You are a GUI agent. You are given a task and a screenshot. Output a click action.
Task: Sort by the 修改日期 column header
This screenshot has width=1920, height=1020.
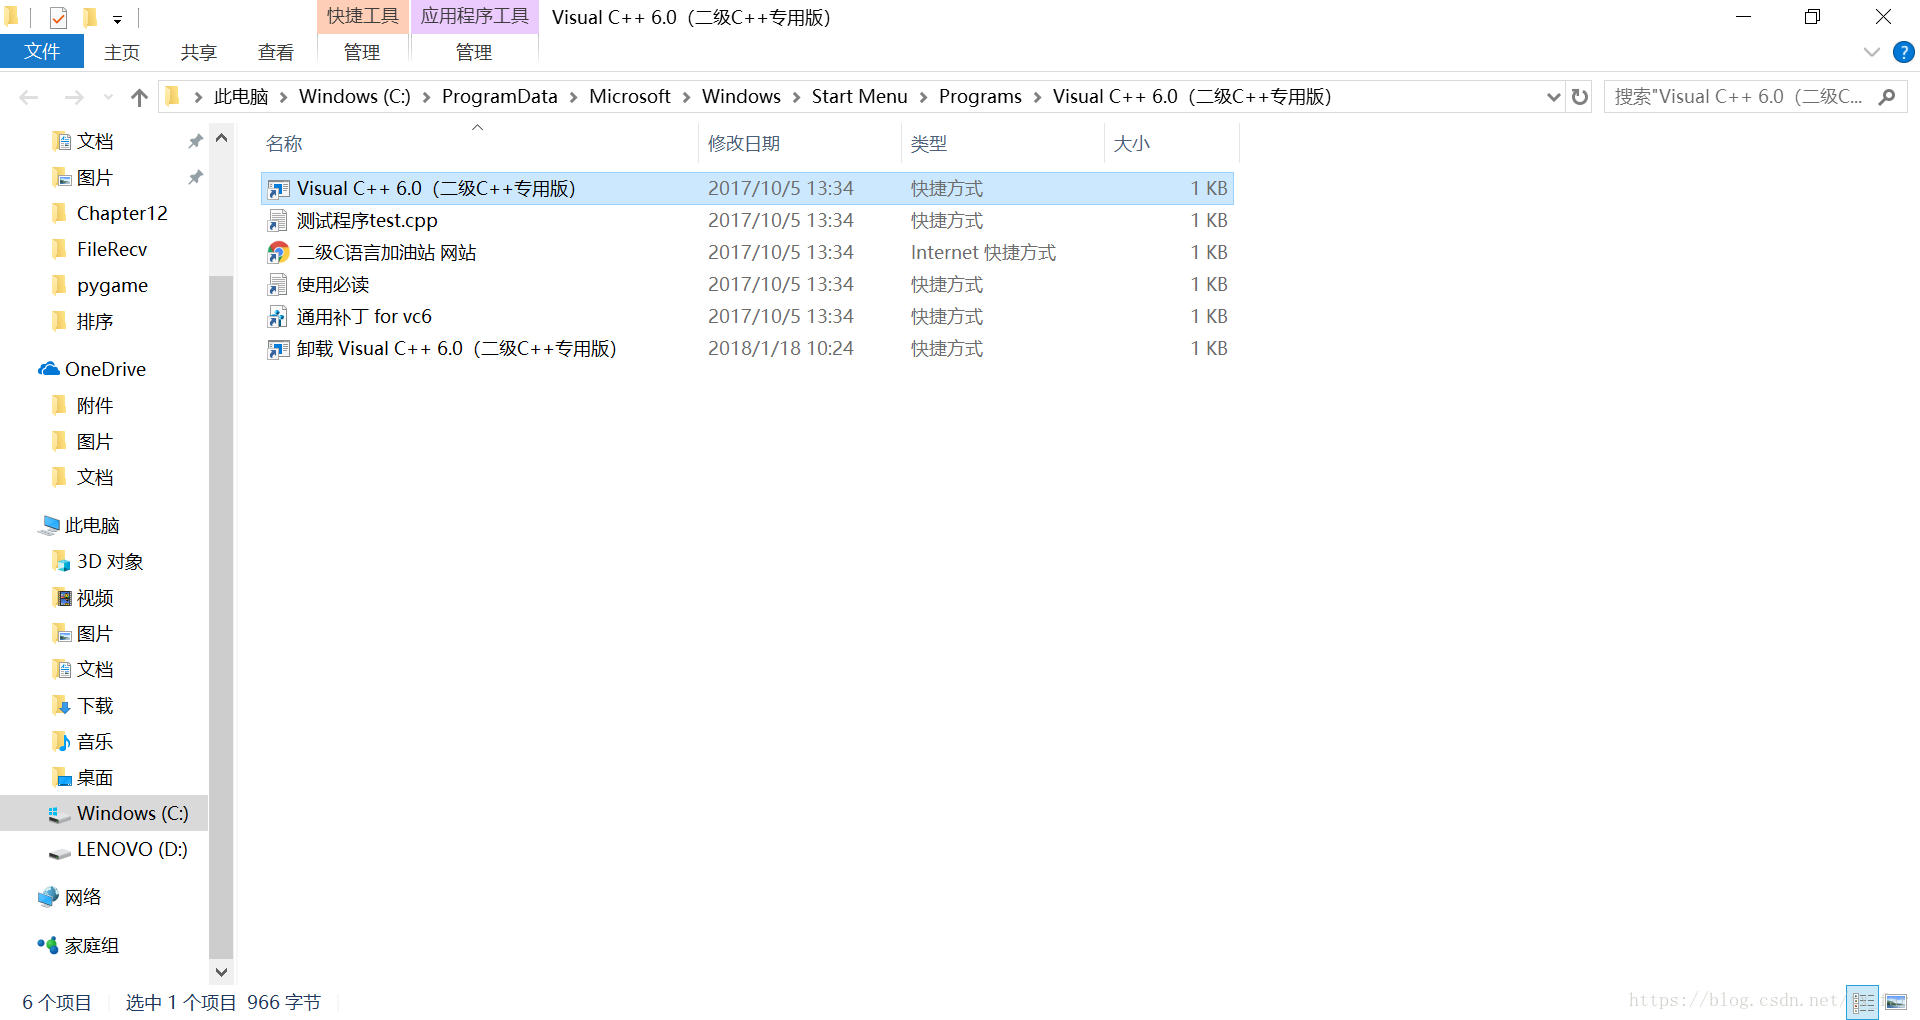pyautogui.click(x=800, y=143)
